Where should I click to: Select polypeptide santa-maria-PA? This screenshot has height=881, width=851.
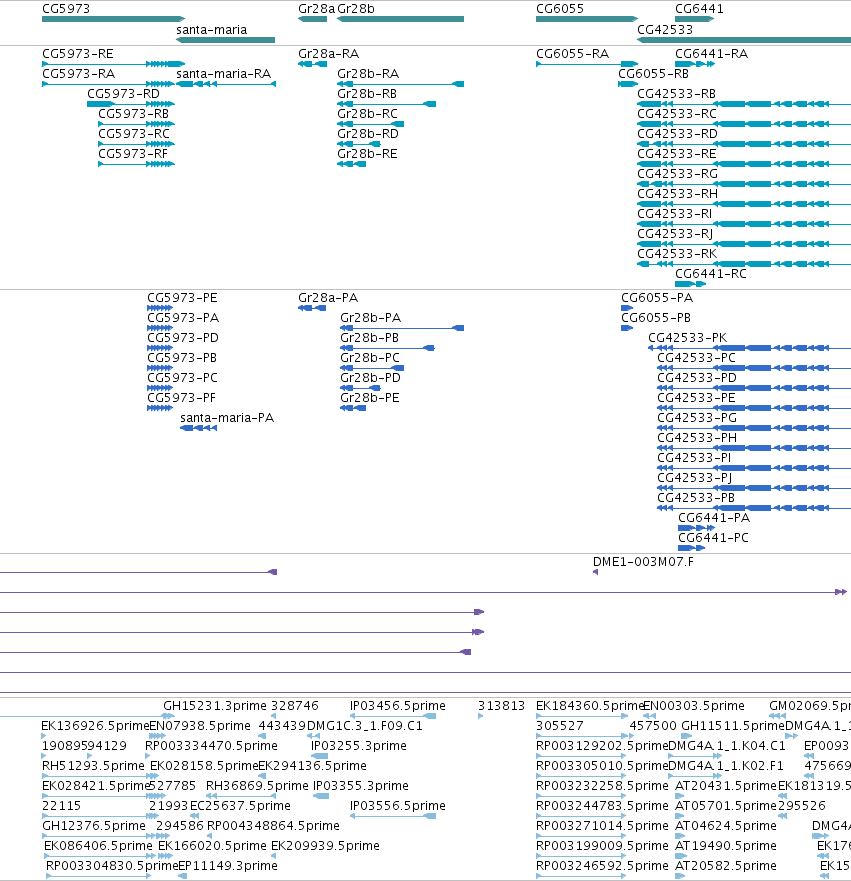[x=199, y=428]
